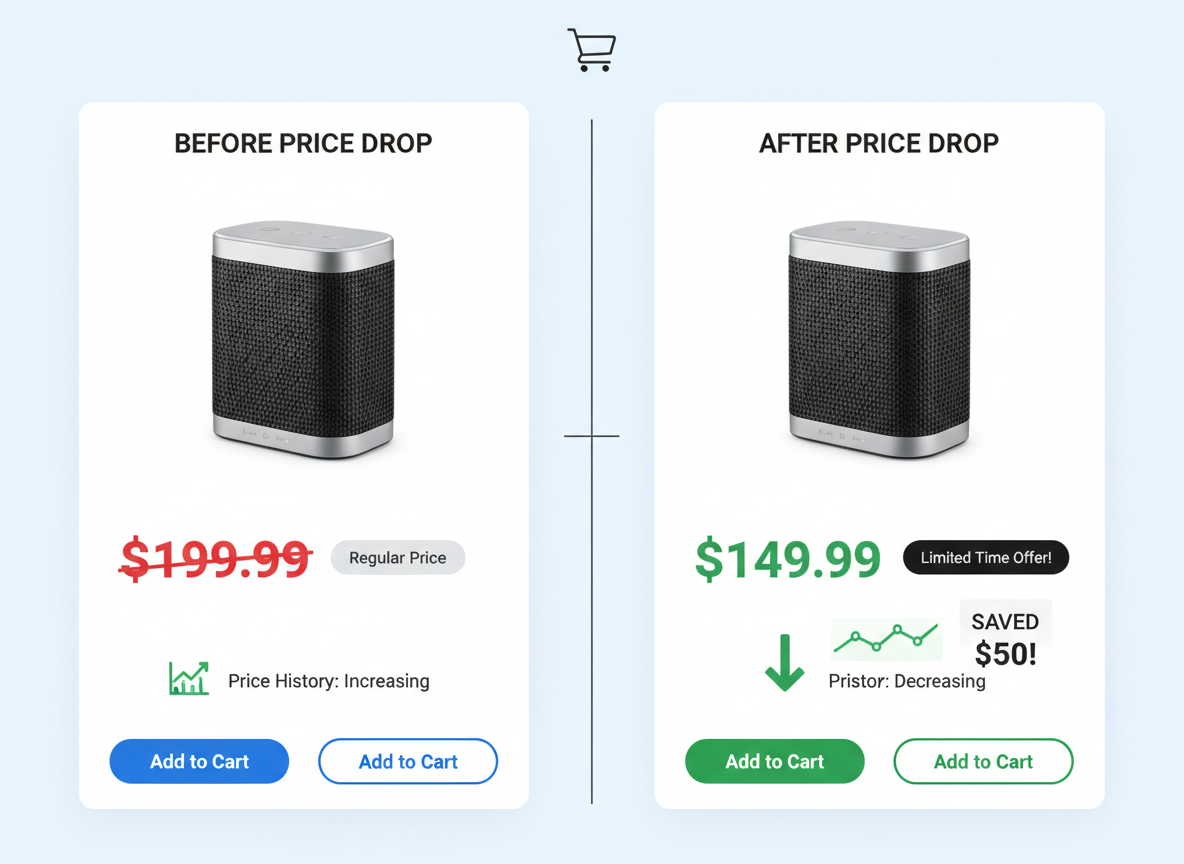Screen dimensions: 1184x864
Task: Click the green outlined Add to Cart button
Action: click(983, 761)
